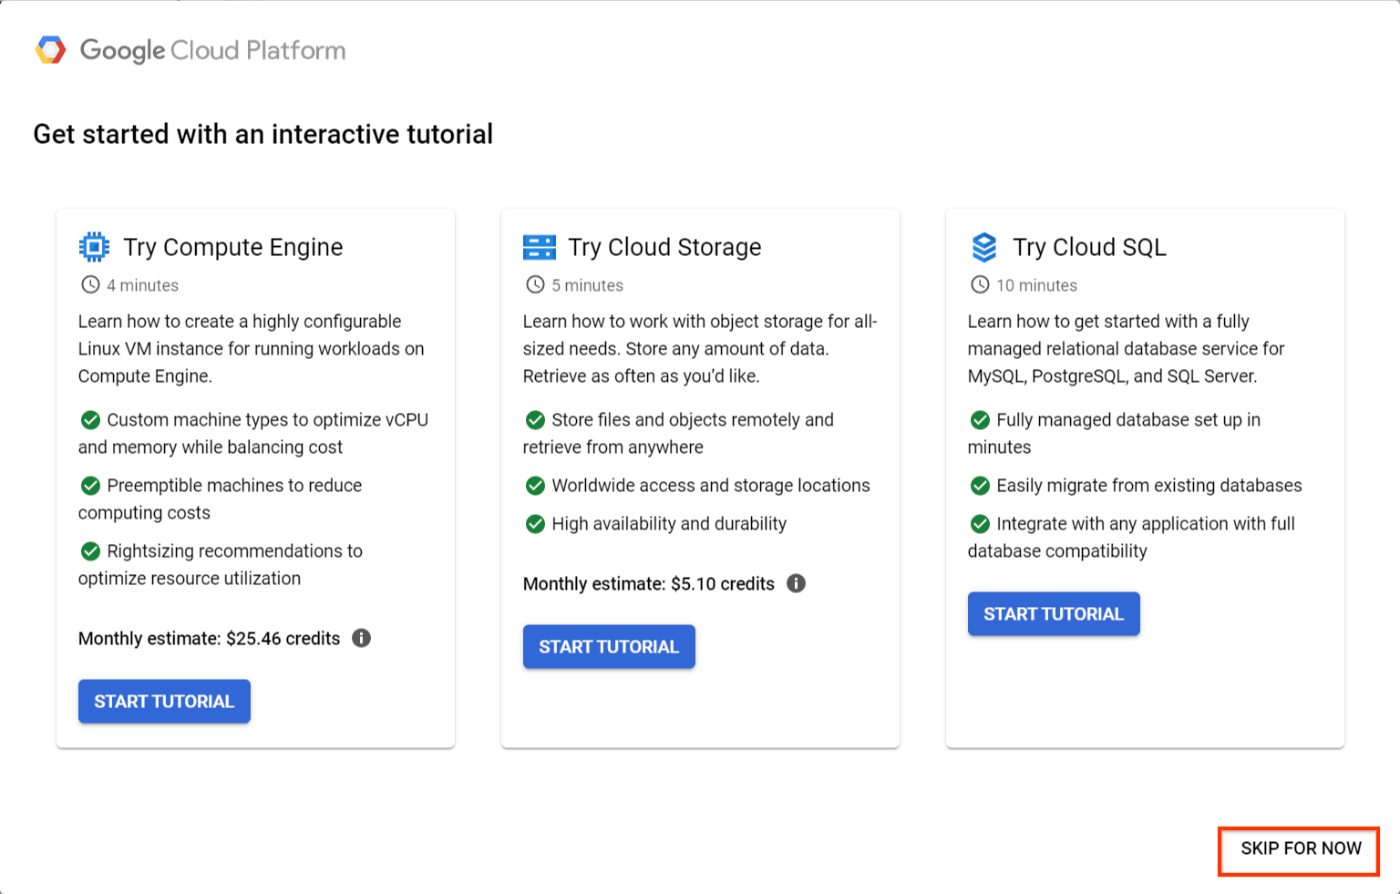Click the clock icon beside 5 minutes
Image resolution: width=1400 pixels, height=894 pixels.
pos(535,285)
